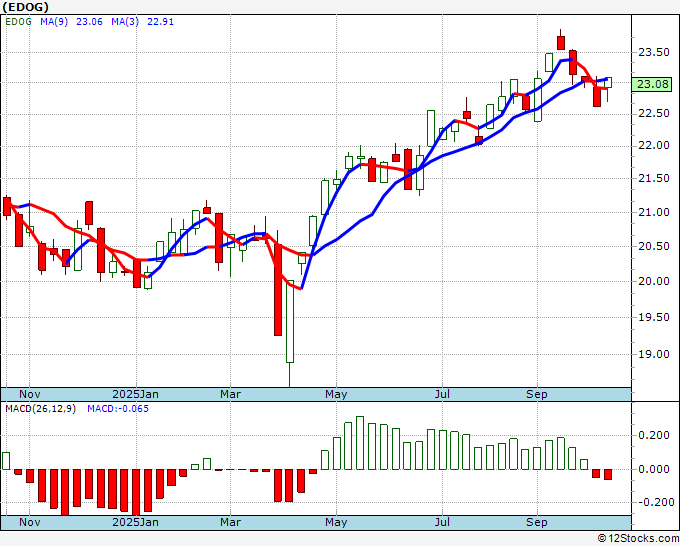Click Mar on the price chart's date axis

230,394
